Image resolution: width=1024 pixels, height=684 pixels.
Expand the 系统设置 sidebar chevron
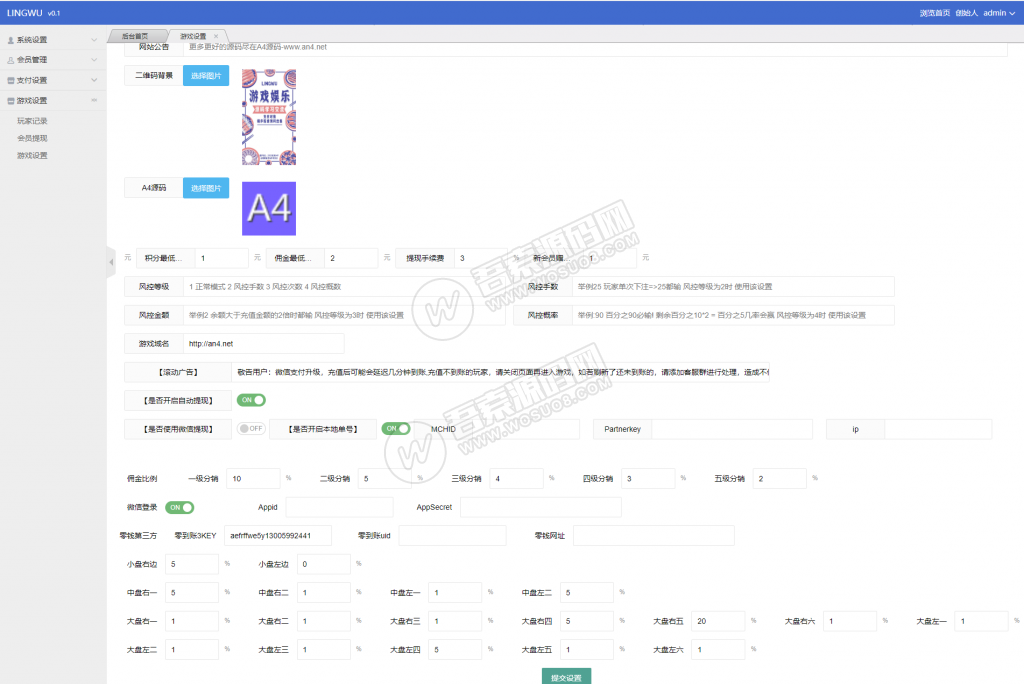tap(94, 40)
